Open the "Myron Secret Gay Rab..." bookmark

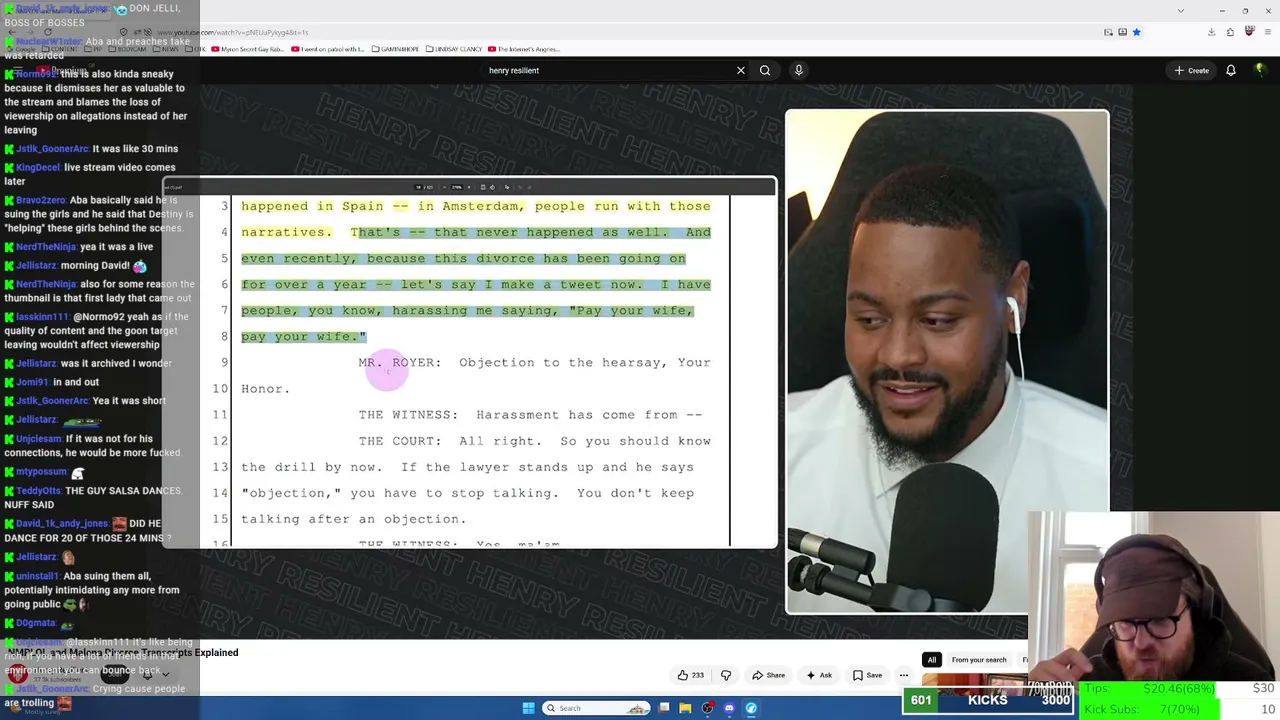(250, 49)
